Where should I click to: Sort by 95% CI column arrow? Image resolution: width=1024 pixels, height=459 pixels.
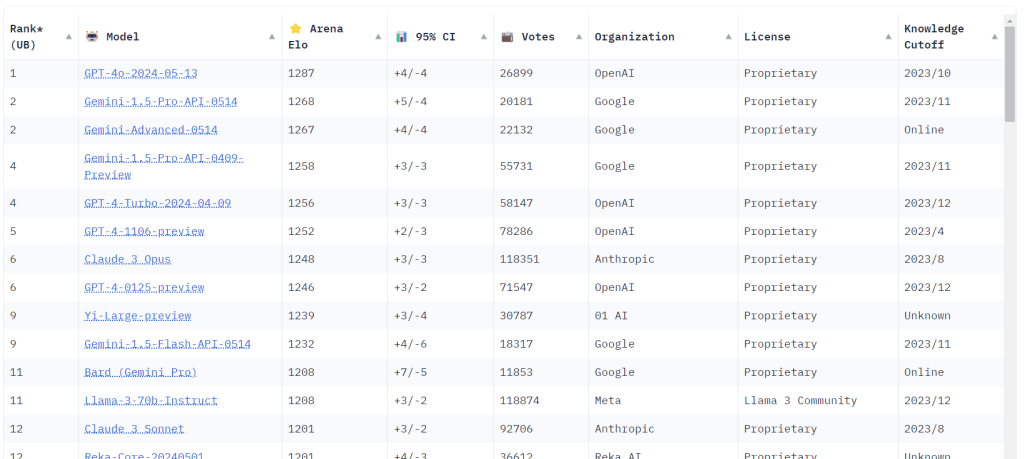click(483, 37)
